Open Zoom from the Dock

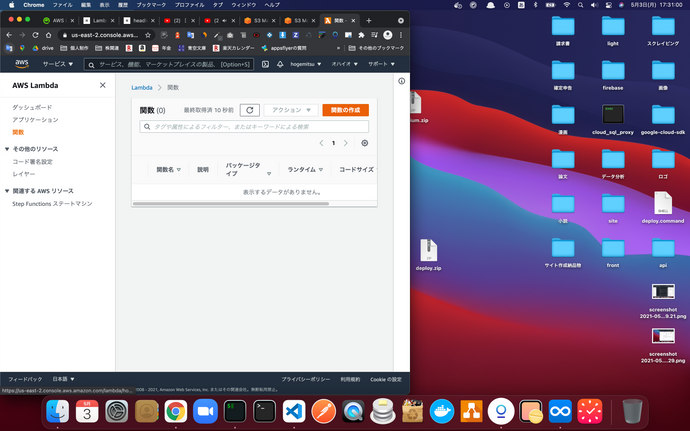(205, 412)
